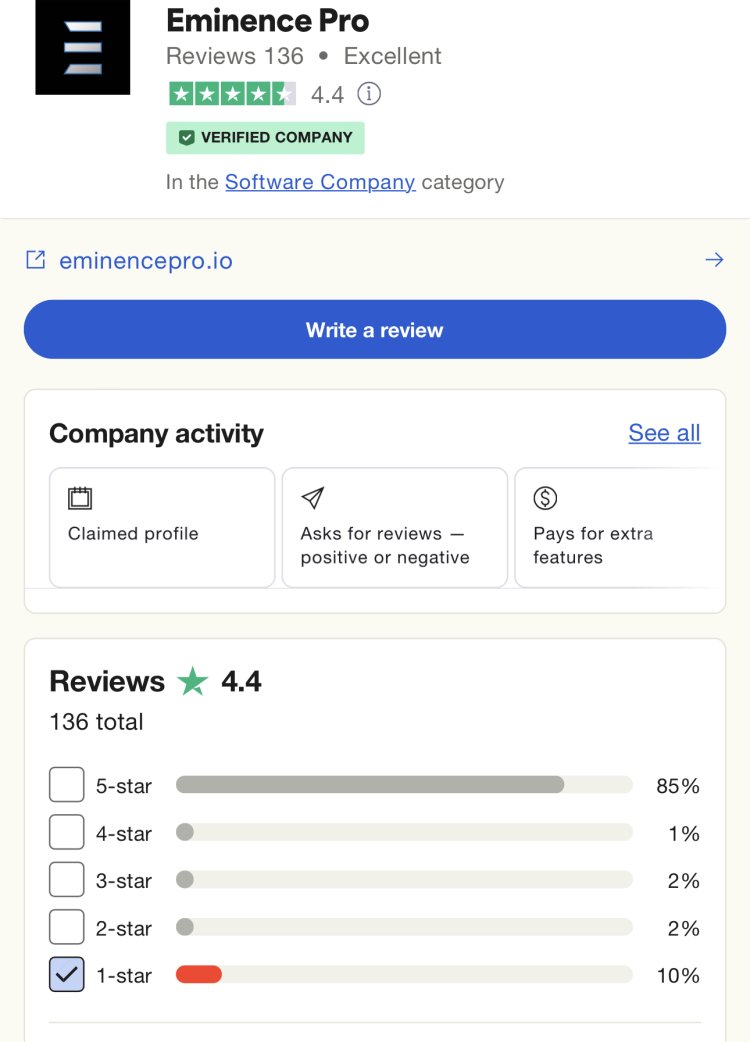The image size is (750, 1042).
Task: Uncheck the 1-star filter checkbox
Action: [66, 975]
